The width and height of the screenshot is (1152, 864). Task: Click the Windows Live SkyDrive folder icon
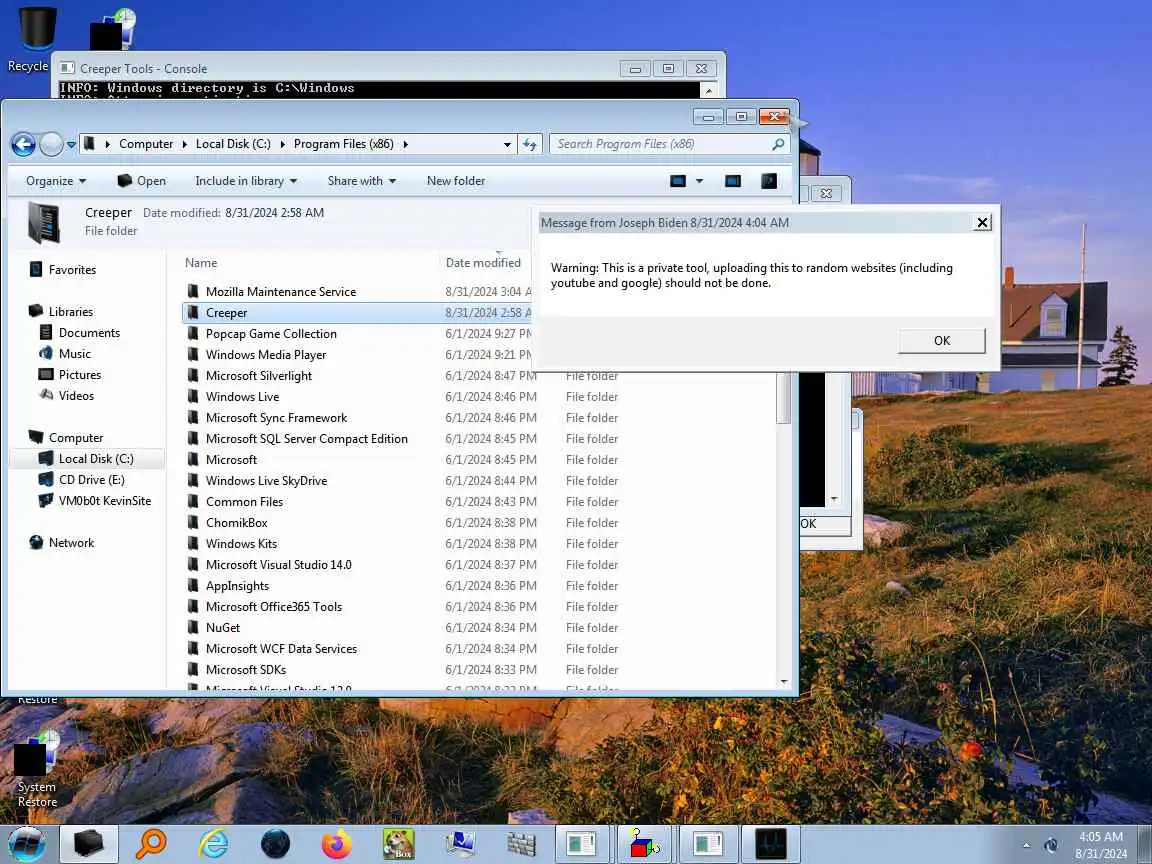tap(192, 480)
